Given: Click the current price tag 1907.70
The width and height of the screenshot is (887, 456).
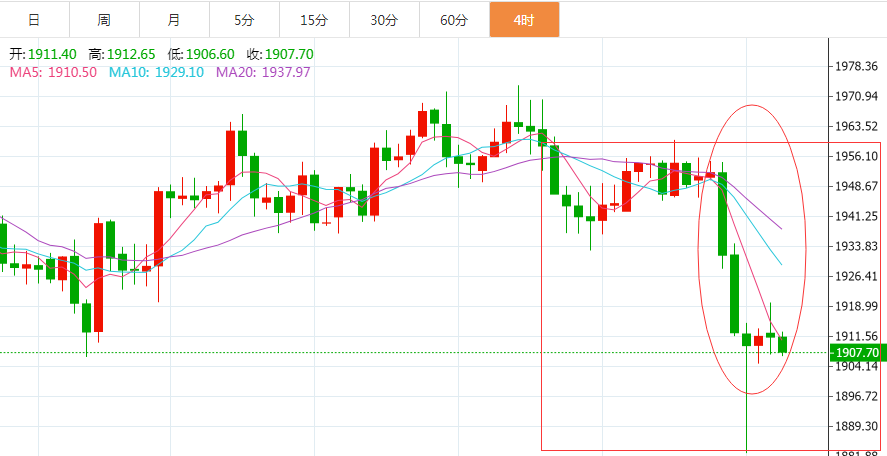Looking at the screenshot, I should (x=856, y=352).
